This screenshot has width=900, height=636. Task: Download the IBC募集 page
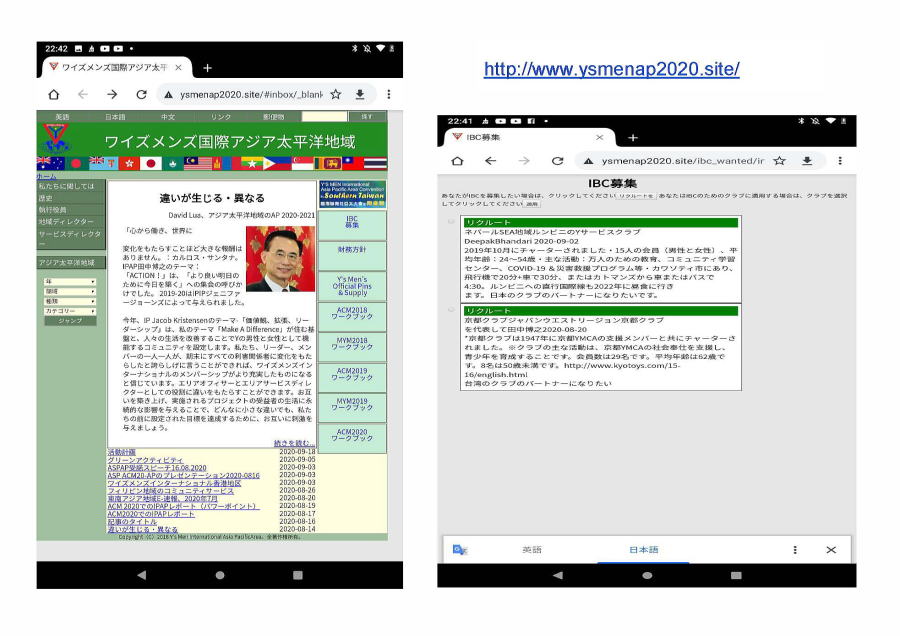(807, 161)
